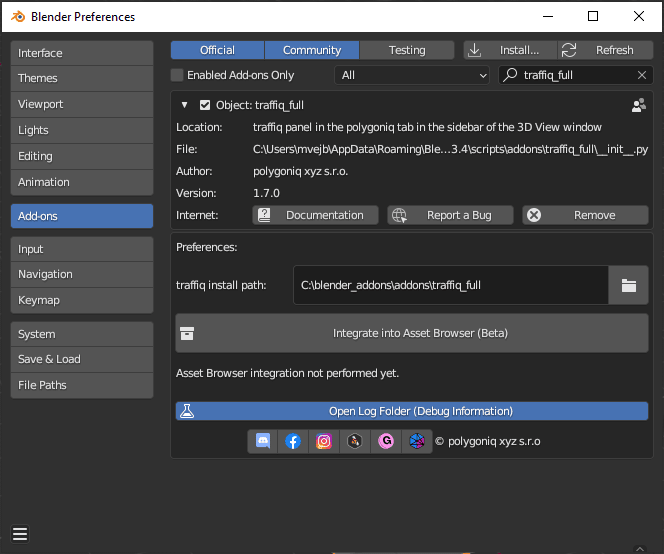Open the Keymap preferences section

tap(81, 300)
